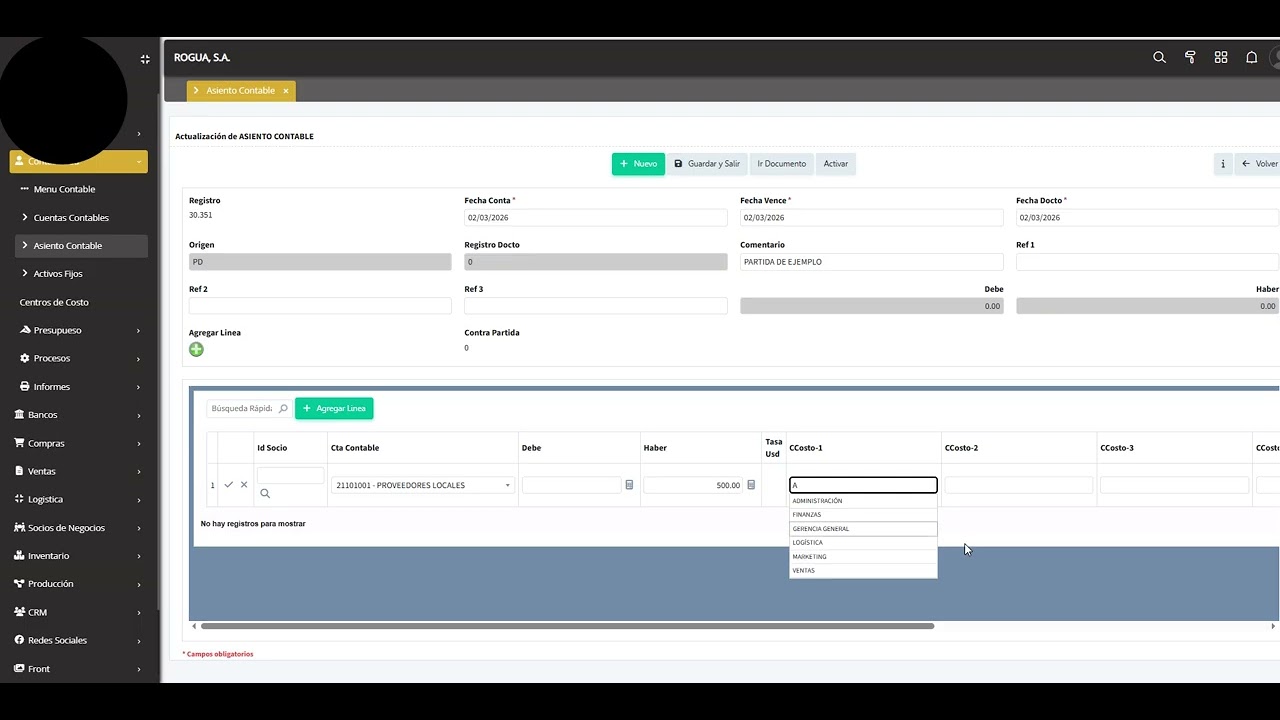Expand Inventario menu
The image size is (1280, 720).
[79, 555]
